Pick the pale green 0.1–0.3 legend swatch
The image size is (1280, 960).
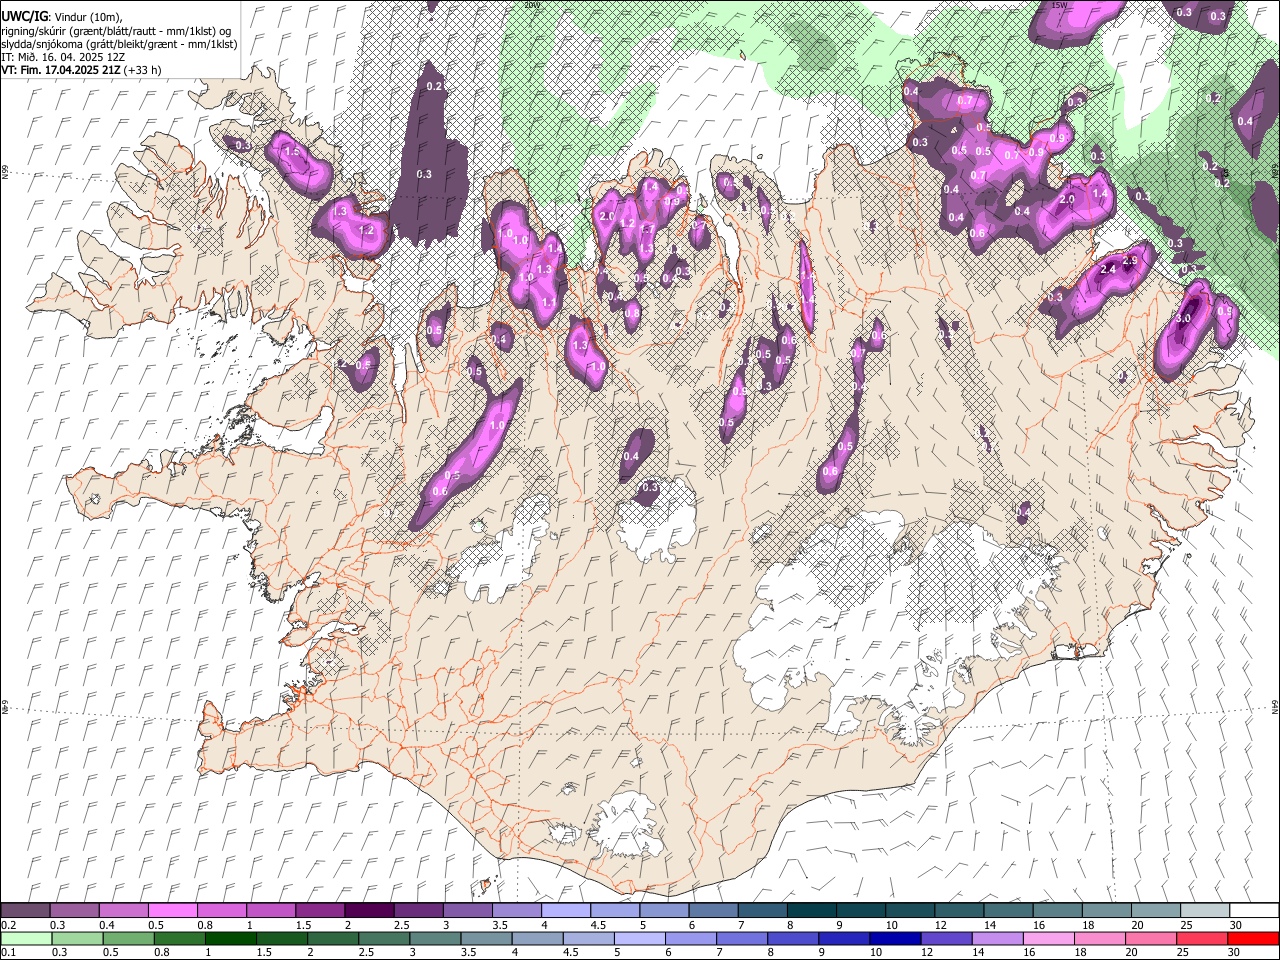tap(25, 939)
